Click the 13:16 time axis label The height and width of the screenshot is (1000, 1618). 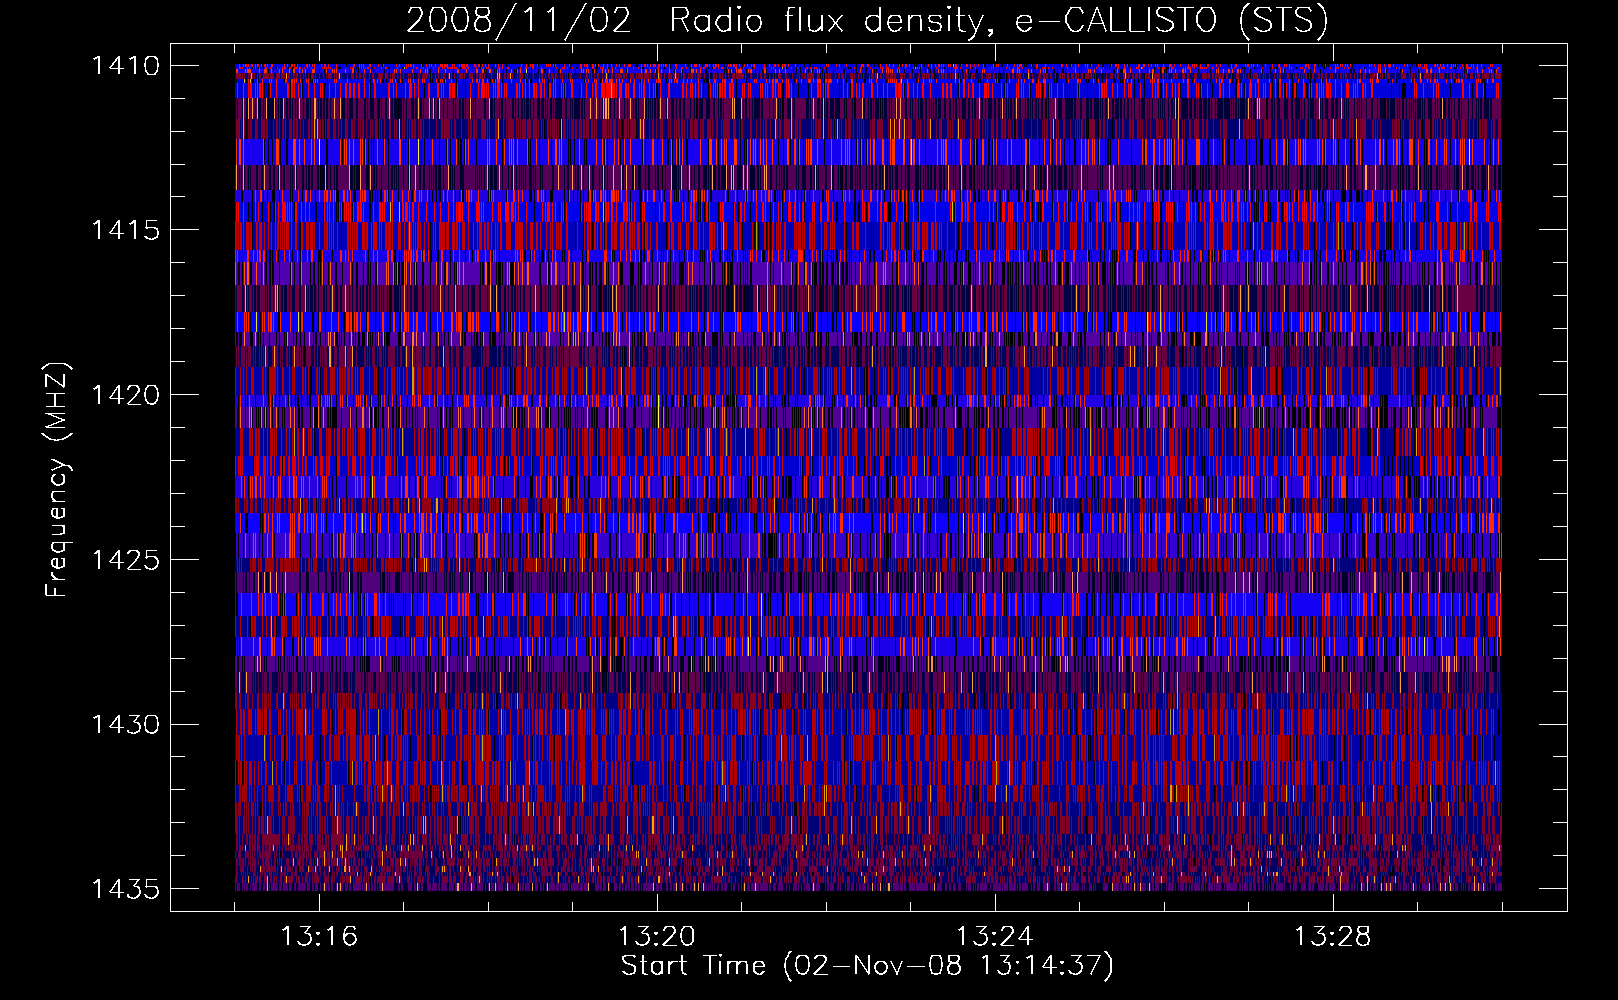(319, 937)
